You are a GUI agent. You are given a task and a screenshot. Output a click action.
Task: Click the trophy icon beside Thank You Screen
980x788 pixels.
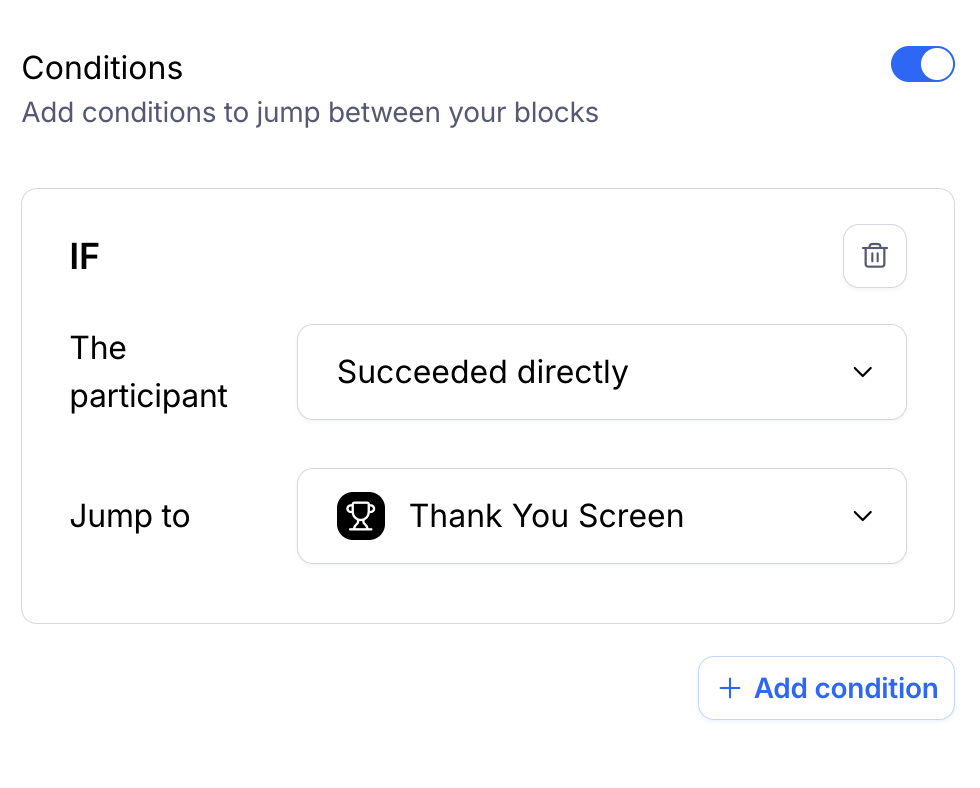tap(361, 516)
